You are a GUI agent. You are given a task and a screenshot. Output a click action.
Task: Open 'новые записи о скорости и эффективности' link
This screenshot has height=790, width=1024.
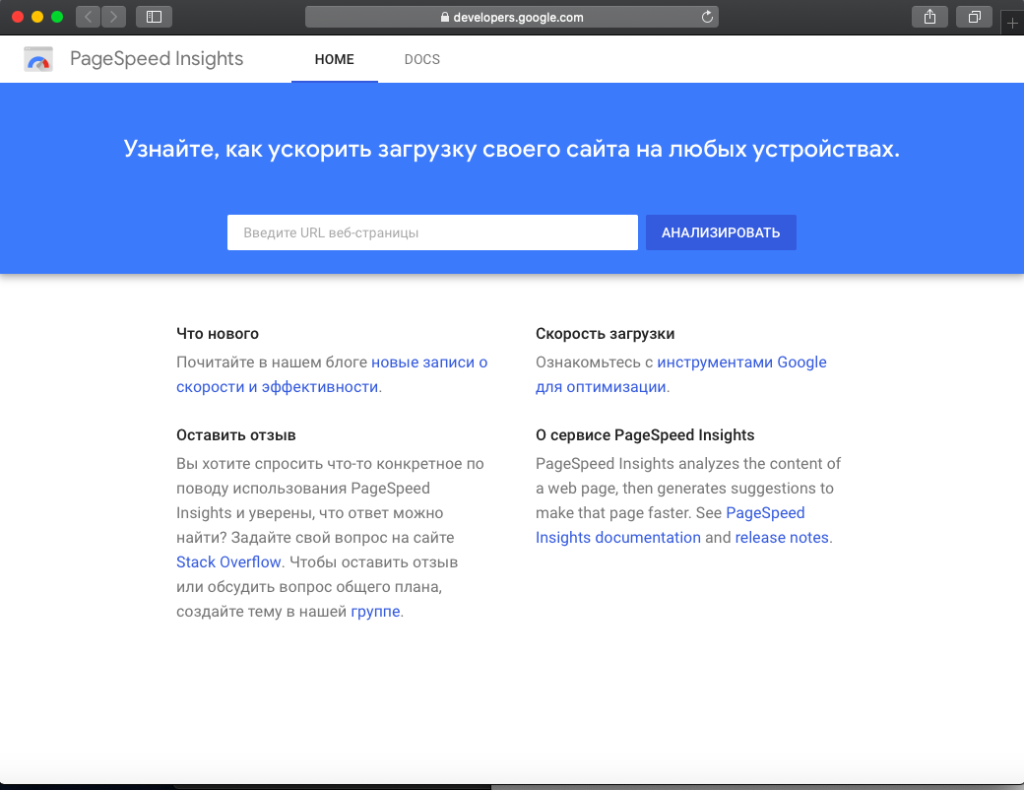coord(332,374)
